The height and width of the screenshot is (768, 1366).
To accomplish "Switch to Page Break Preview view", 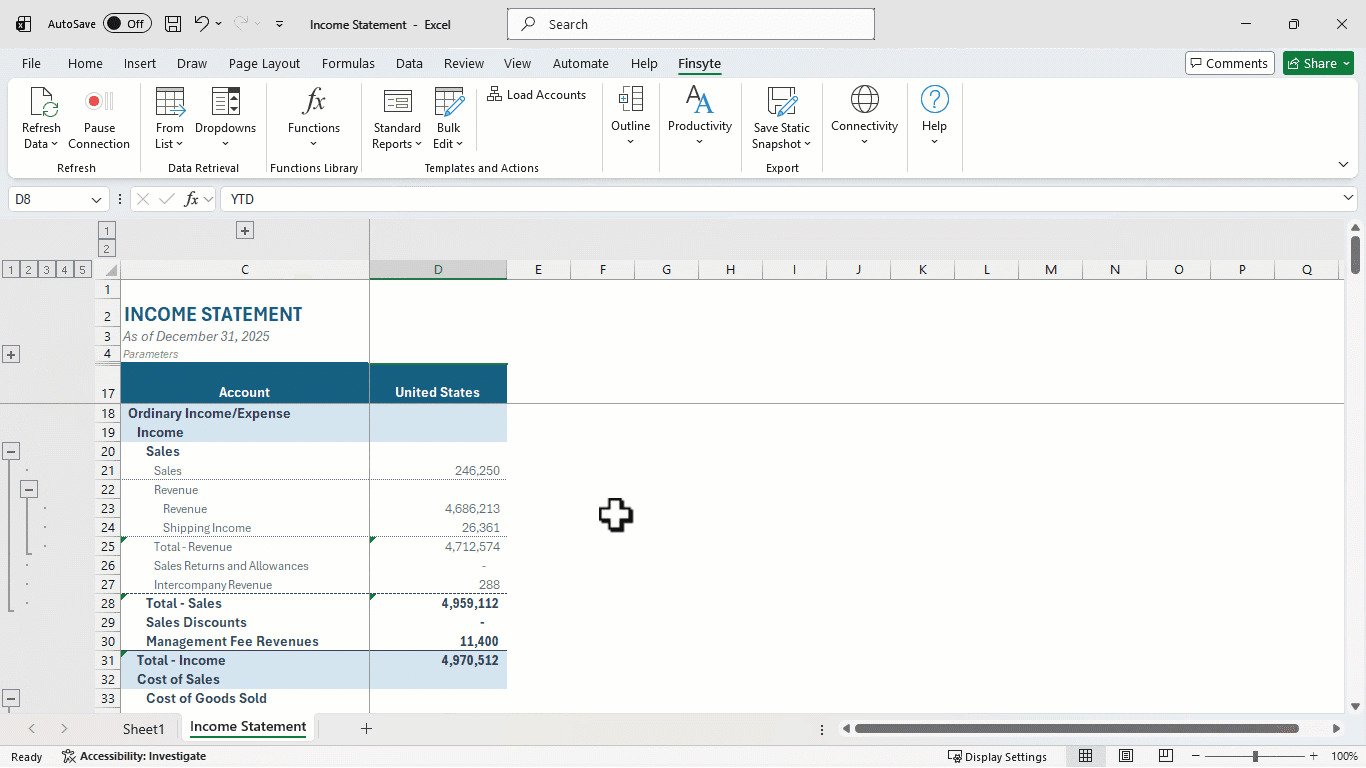I will [x=1165, y=756].
